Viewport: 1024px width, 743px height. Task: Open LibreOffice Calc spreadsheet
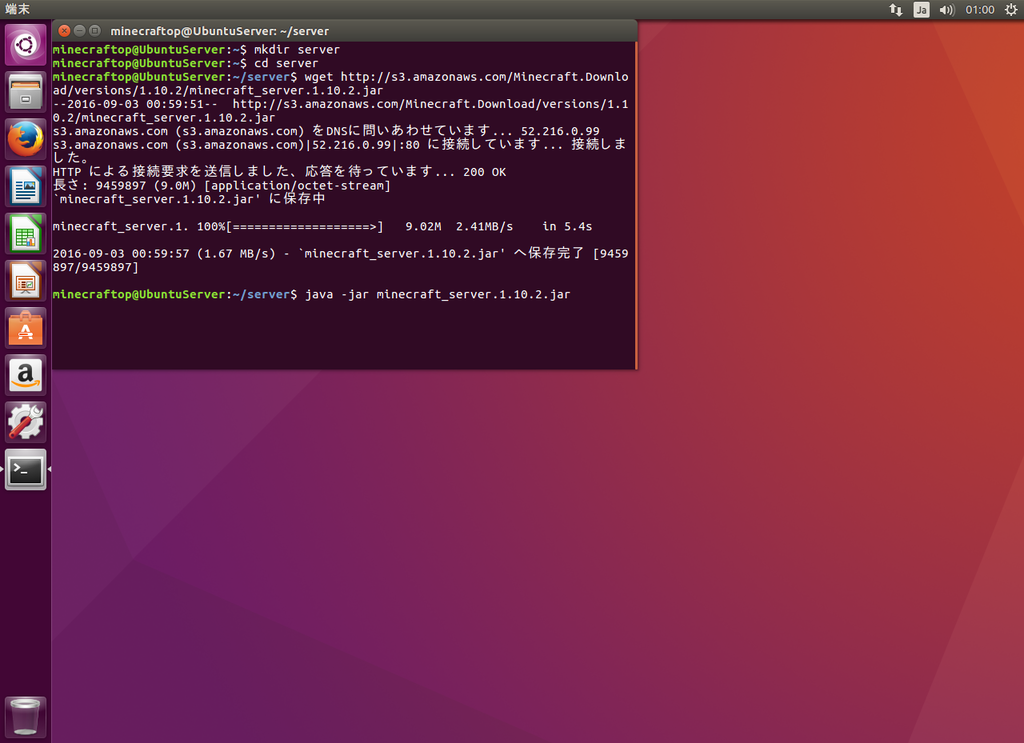pyautogui.click(x=25, y=233)
